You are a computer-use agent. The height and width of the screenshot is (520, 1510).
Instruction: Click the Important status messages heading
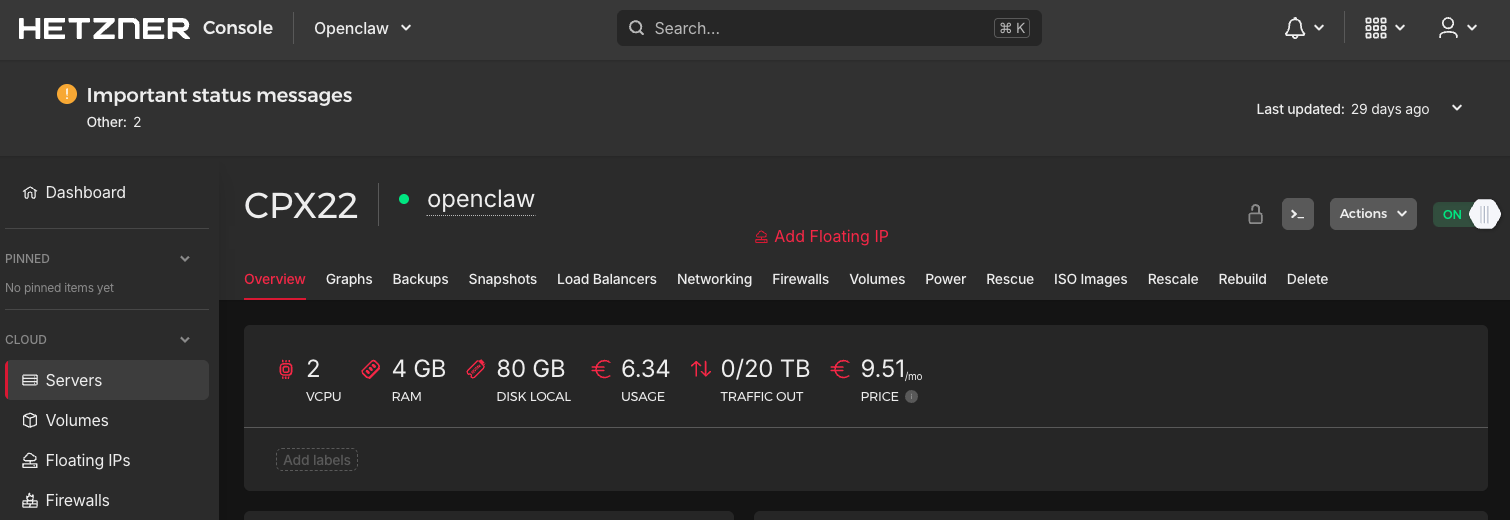pos(219,95)
